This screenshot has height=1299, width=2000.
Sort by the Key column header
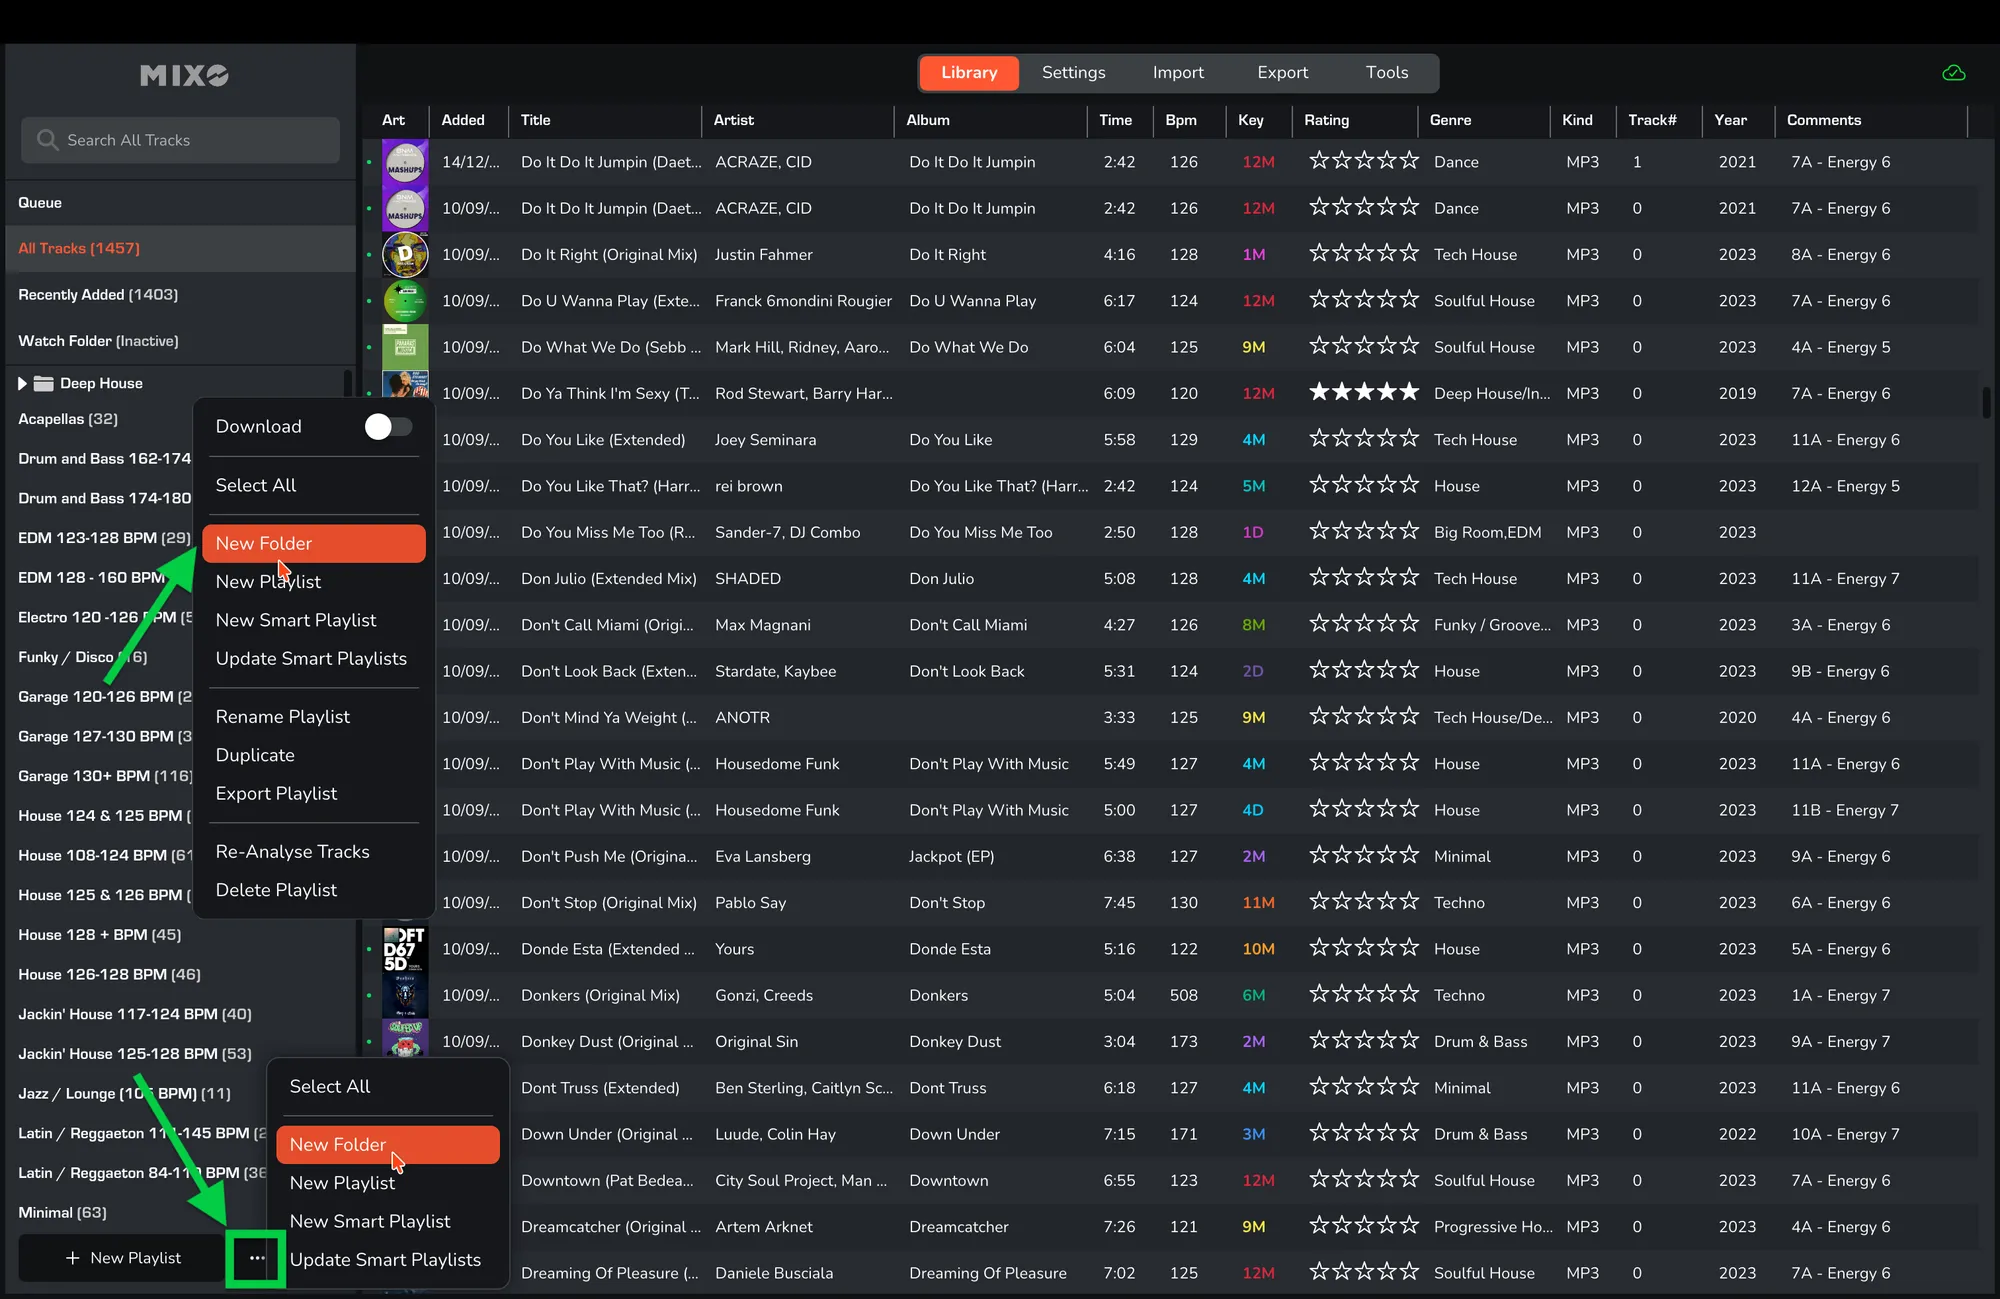[1250, 120]
